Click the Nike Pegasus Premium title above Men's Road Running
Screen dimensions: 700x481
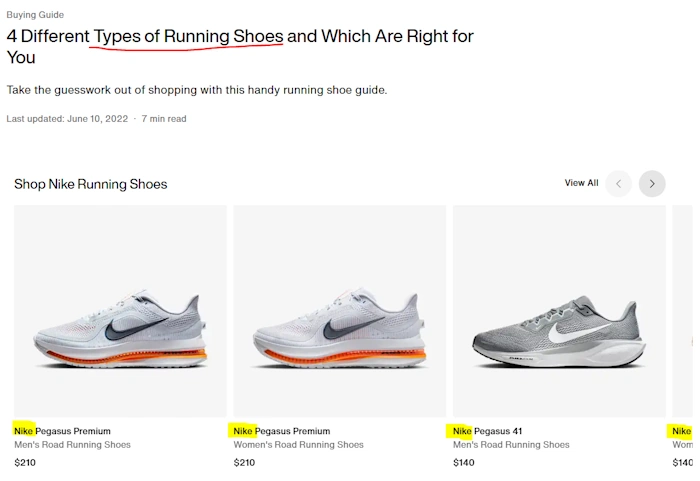62,431
